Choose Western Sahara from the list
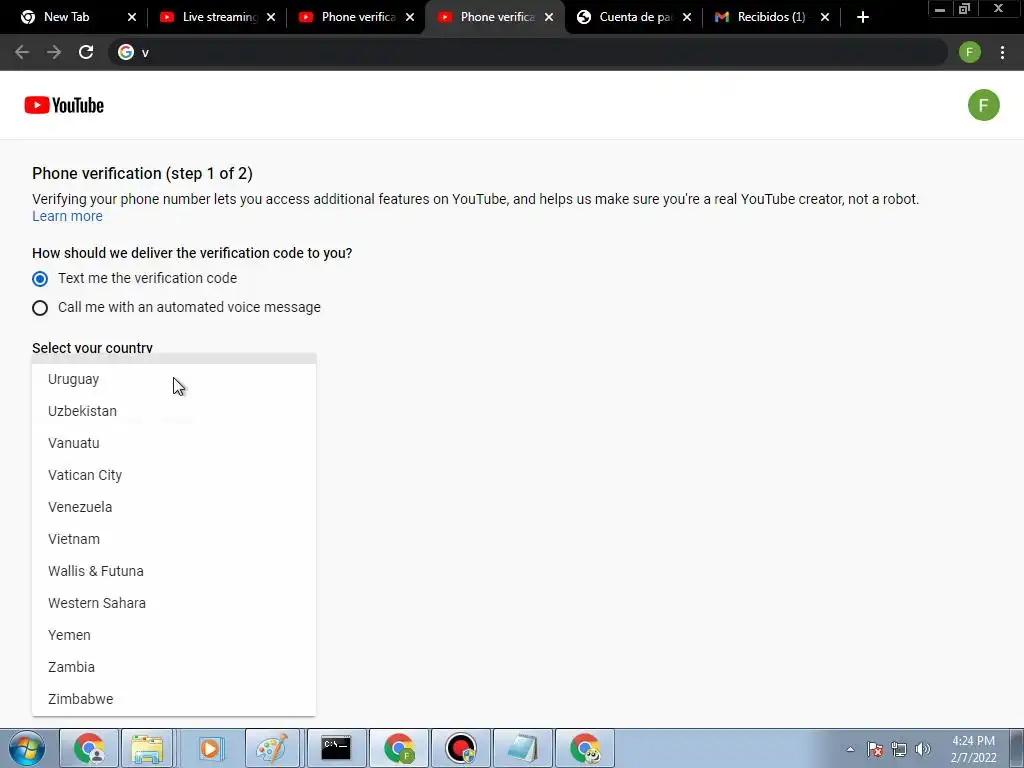 click(x=174, y=603)
